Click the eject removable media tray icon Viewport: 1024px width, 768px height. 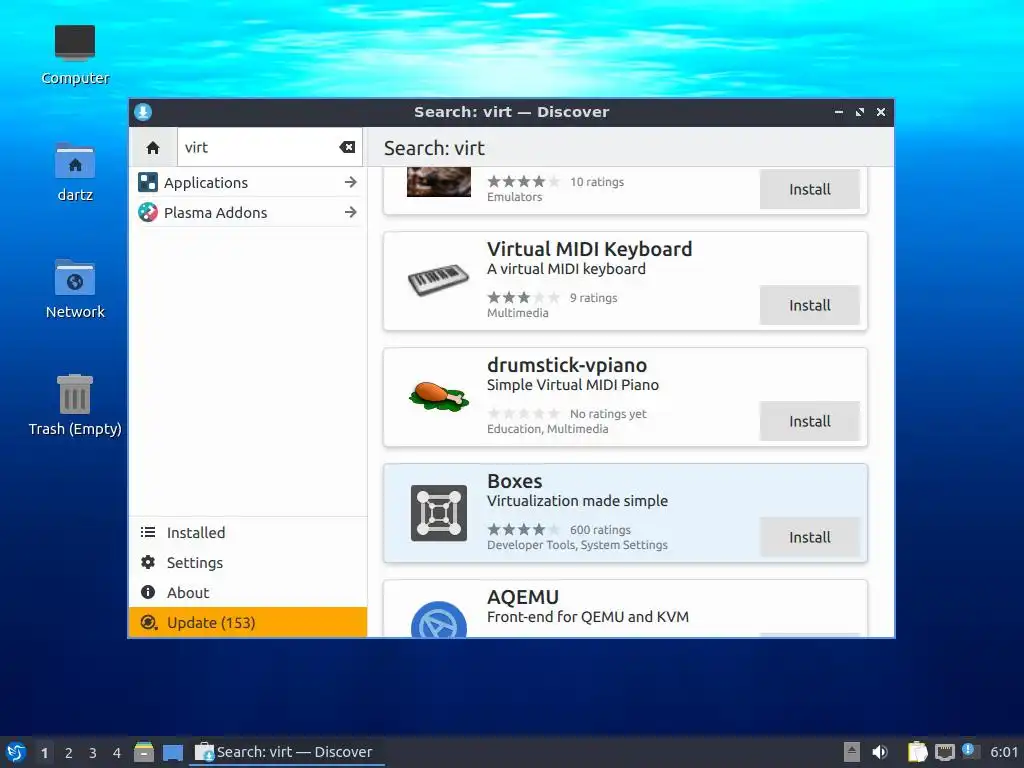coord(852,752)
